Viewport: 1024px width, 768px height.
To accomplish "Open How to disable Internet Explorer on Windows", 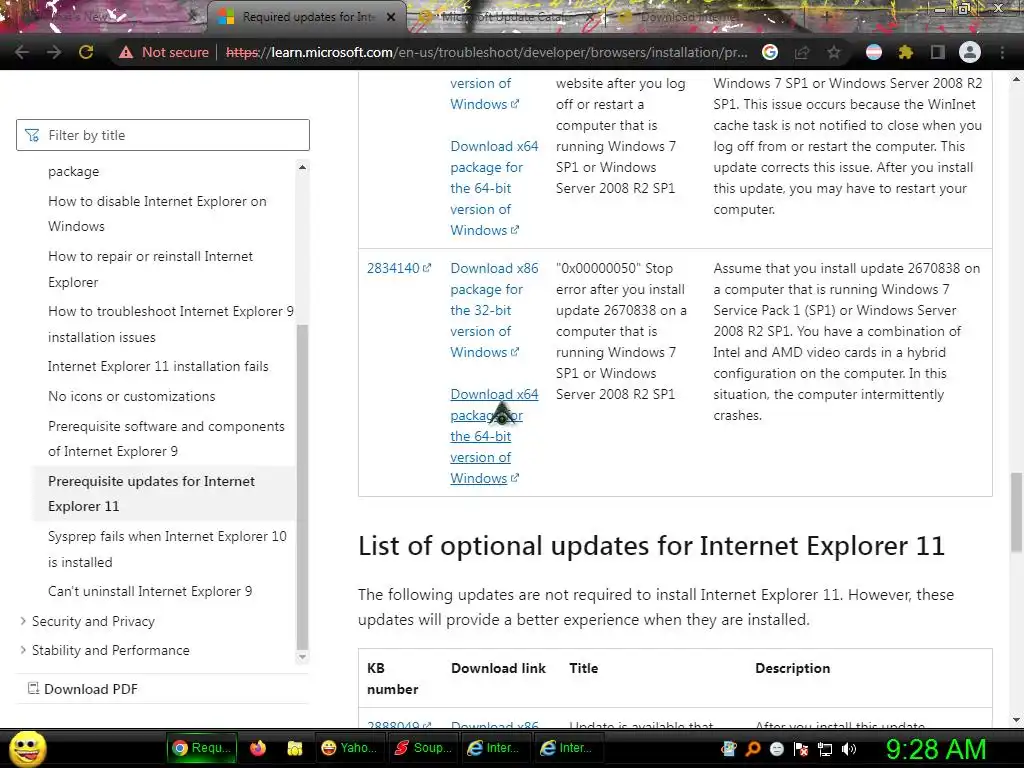I will [x=157, y=214].
